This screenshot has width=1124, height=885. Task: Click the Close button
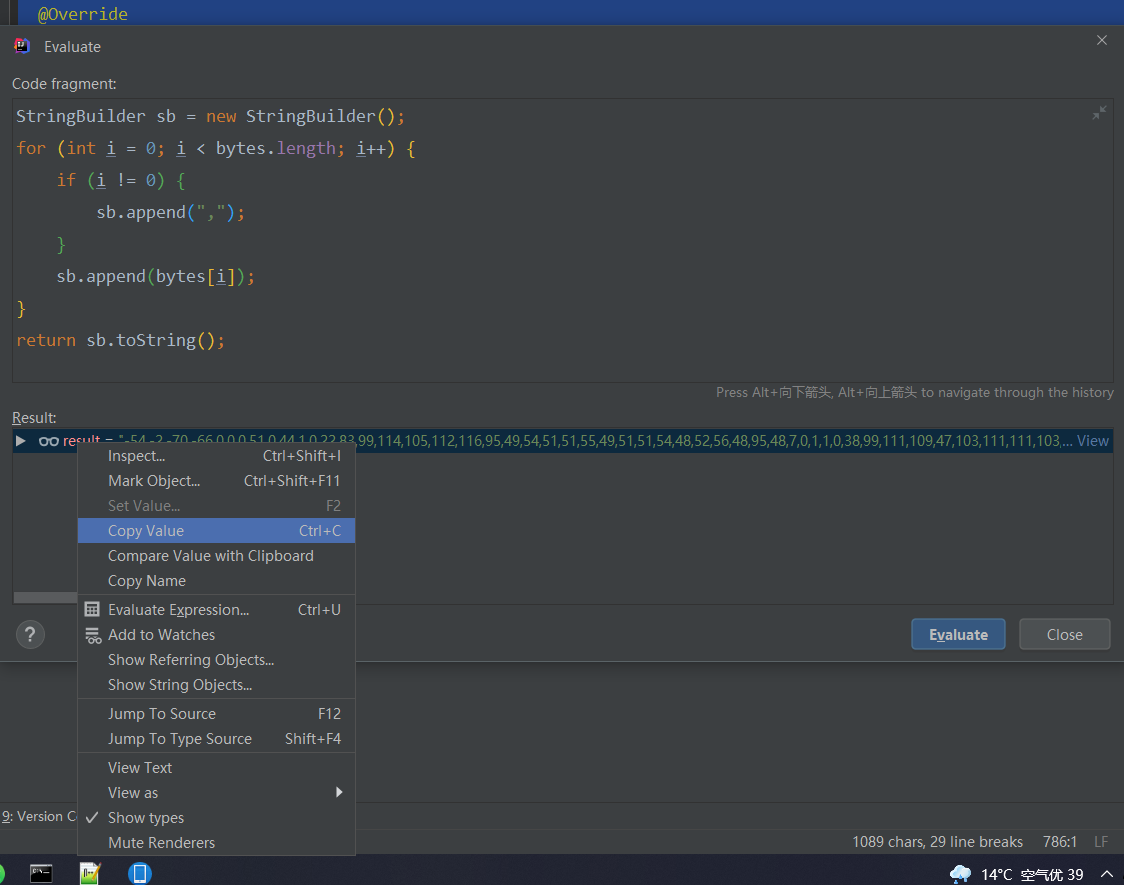[1065, 634]
